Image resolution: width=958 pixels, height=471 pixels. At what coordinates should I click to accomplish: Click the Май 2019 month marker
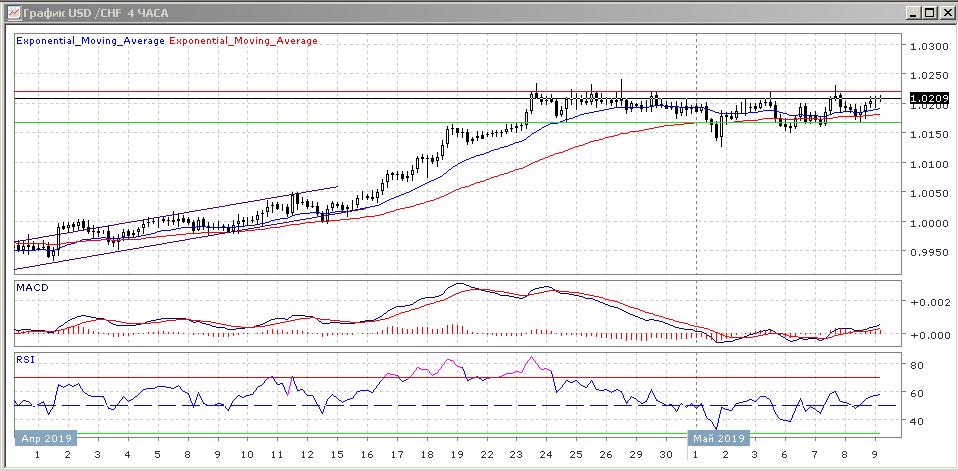point(718,439)
